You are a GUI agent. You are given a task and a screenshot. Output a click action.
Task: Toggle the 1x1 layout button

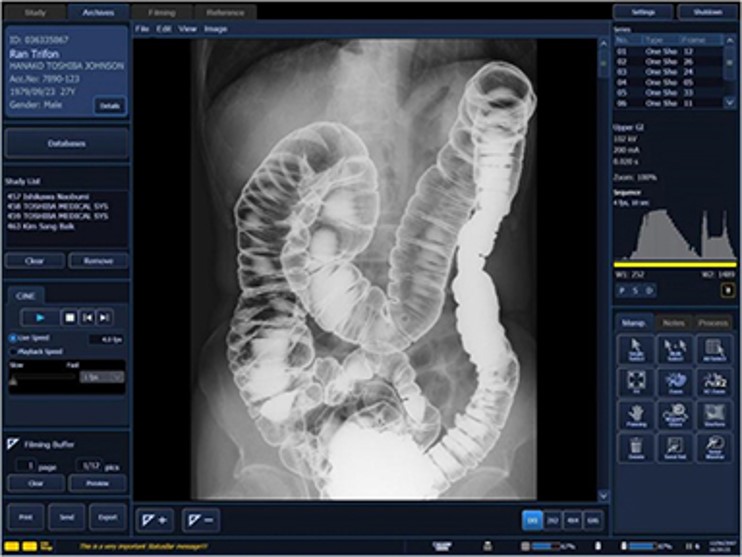(x=532, y=520)
